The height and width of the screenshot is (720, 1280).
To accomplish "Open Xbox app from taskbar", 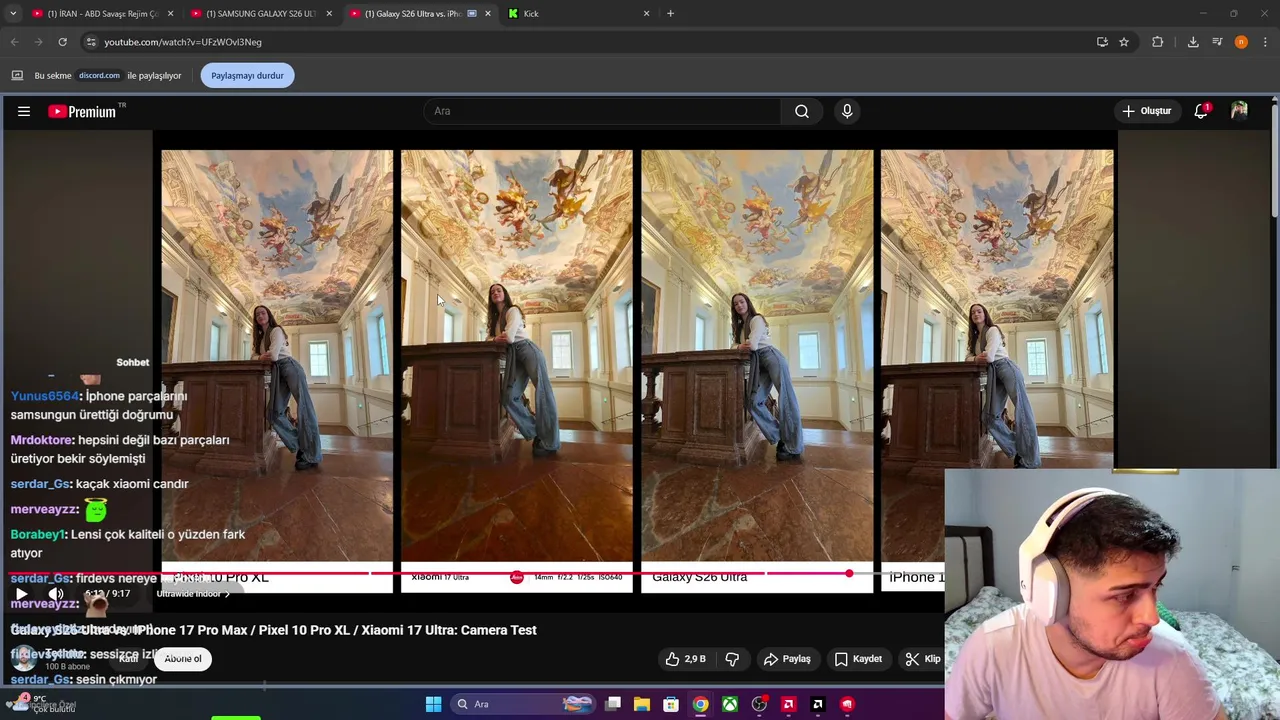I will click(730, 704).
